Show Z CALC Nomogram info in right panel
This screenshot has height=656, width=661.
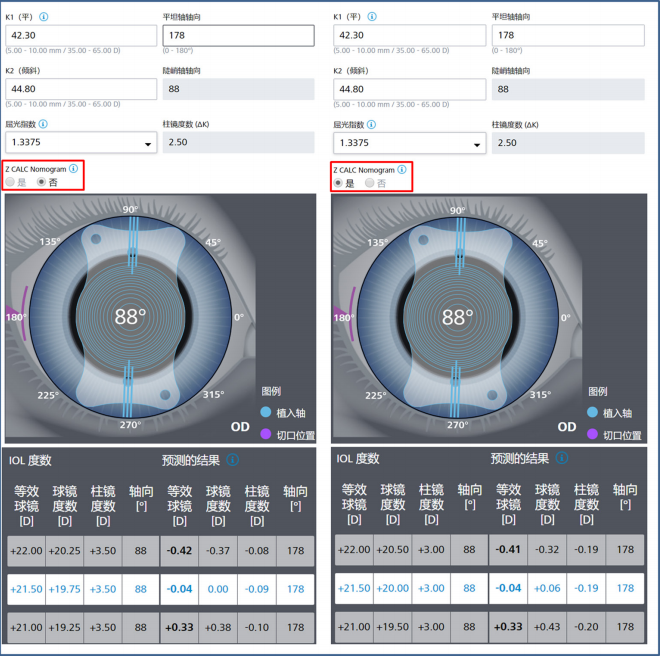tap(402, 169)
